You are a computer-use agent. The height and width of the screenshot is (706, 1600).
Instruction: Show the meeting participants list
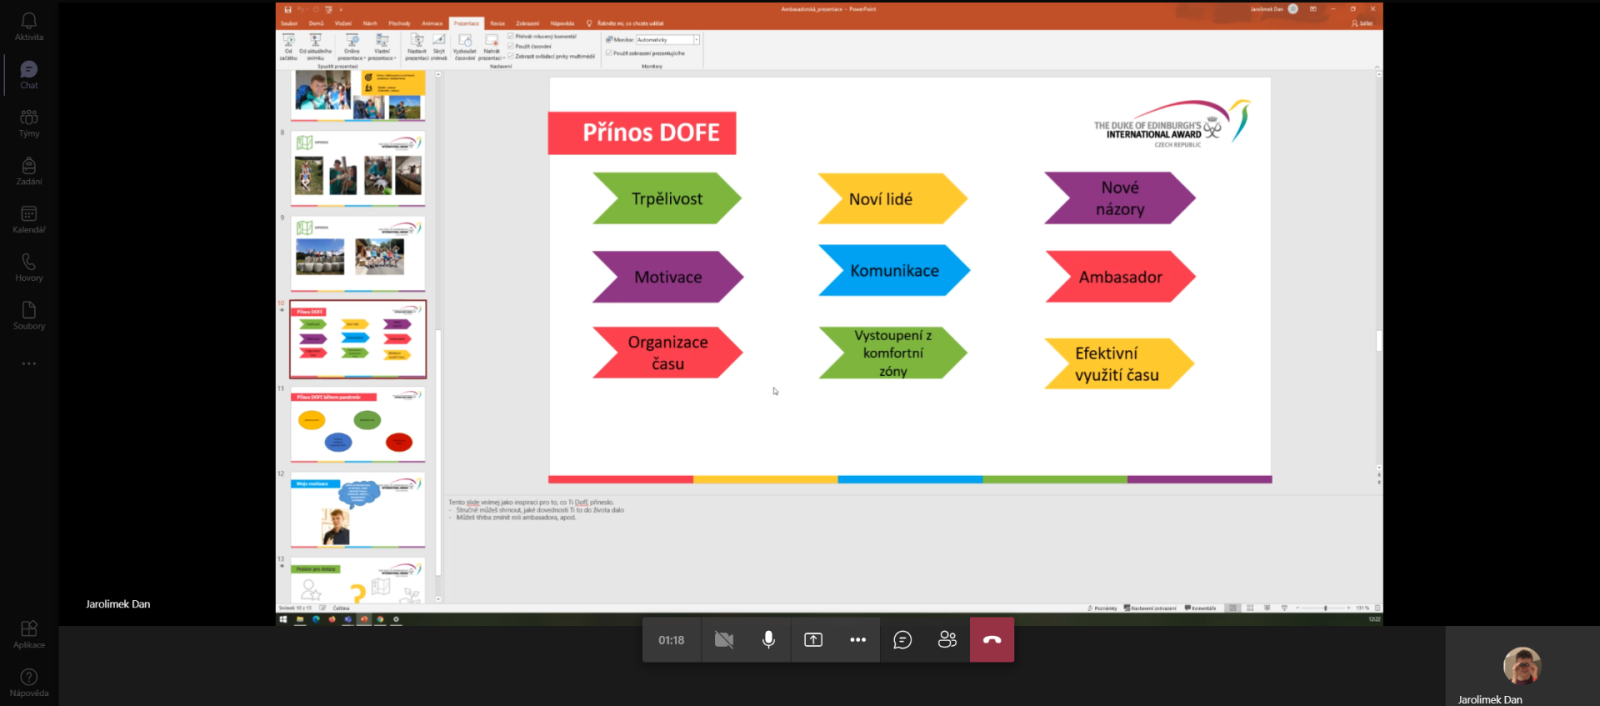tap(947, 640)
